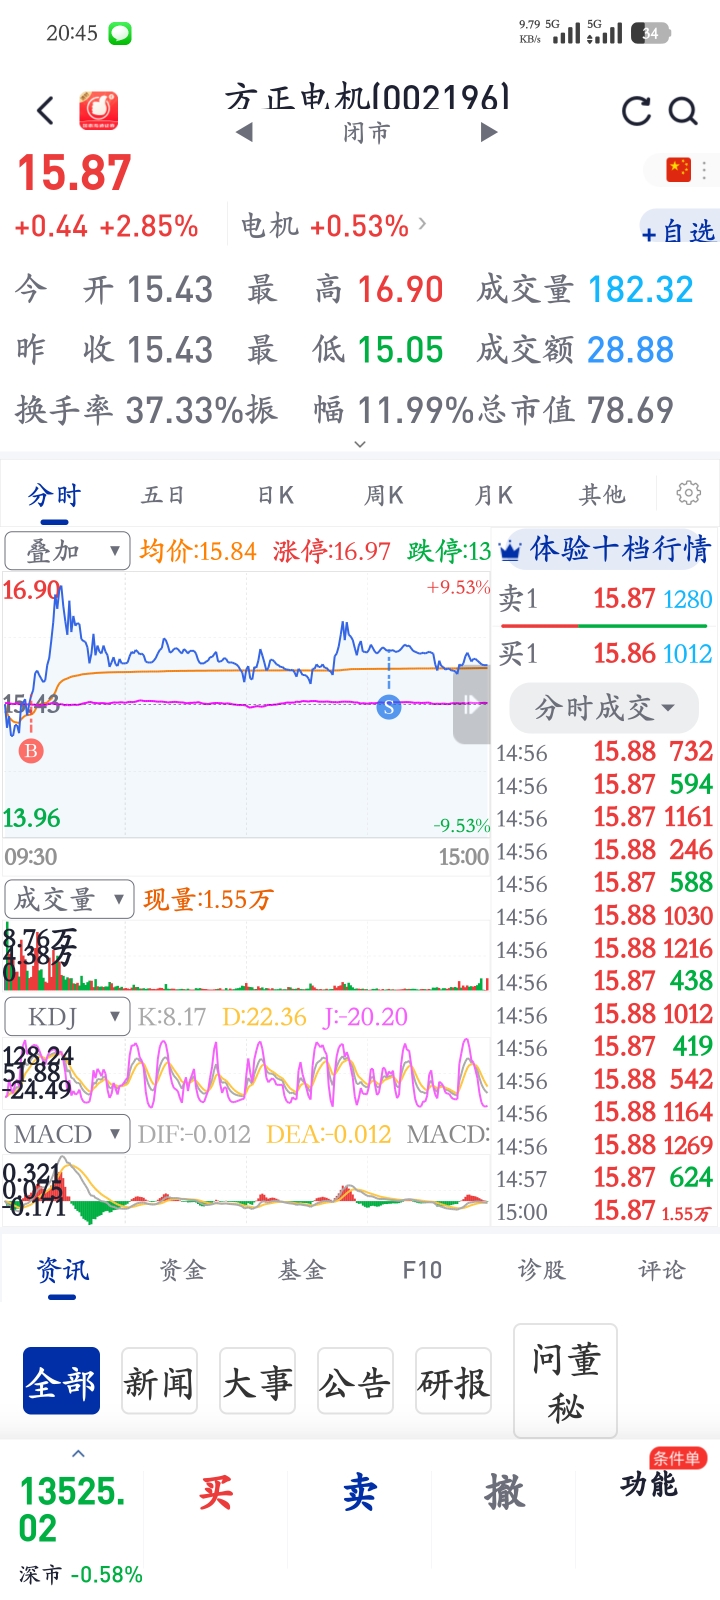Select the 月K chart tab

click(x=493, y=495)
